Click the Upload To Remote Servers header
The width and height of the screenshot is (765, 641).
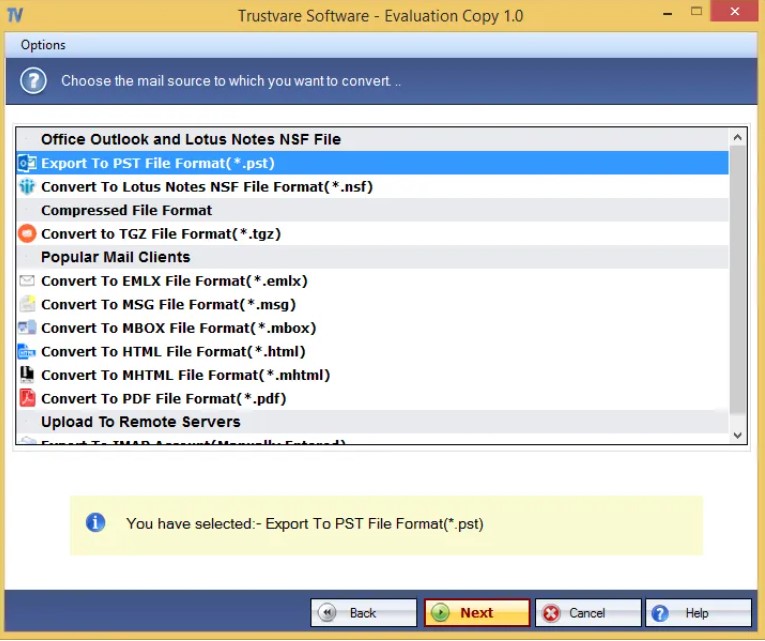point(372,421)
